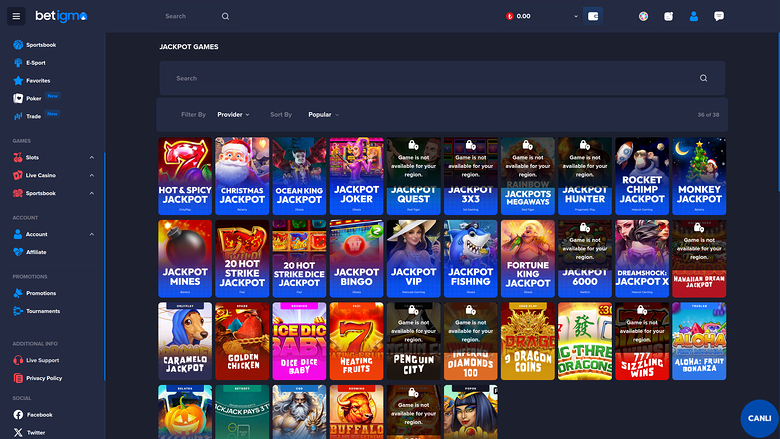Open the gift box icon in header
The image size is (780, 439).
click(x=669, y=16)
